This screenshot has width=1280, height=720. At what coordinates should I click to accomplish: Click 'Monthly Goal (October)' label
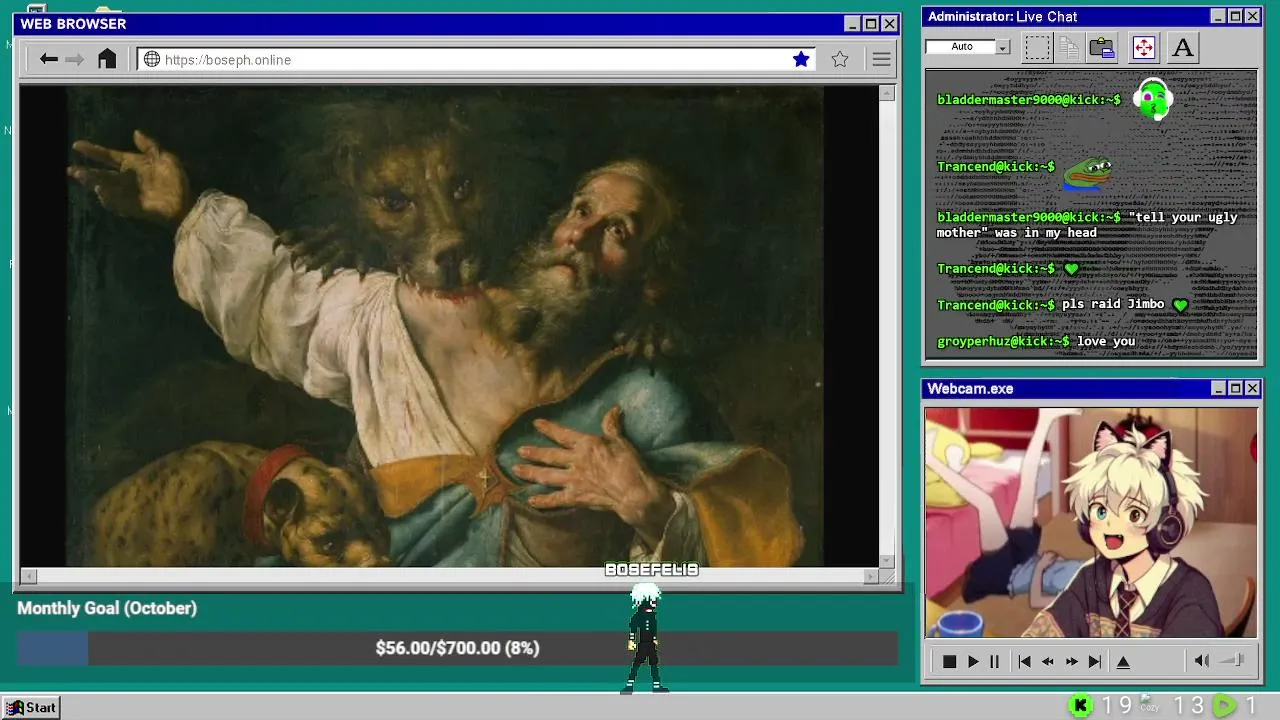click(x=107, y=608)
